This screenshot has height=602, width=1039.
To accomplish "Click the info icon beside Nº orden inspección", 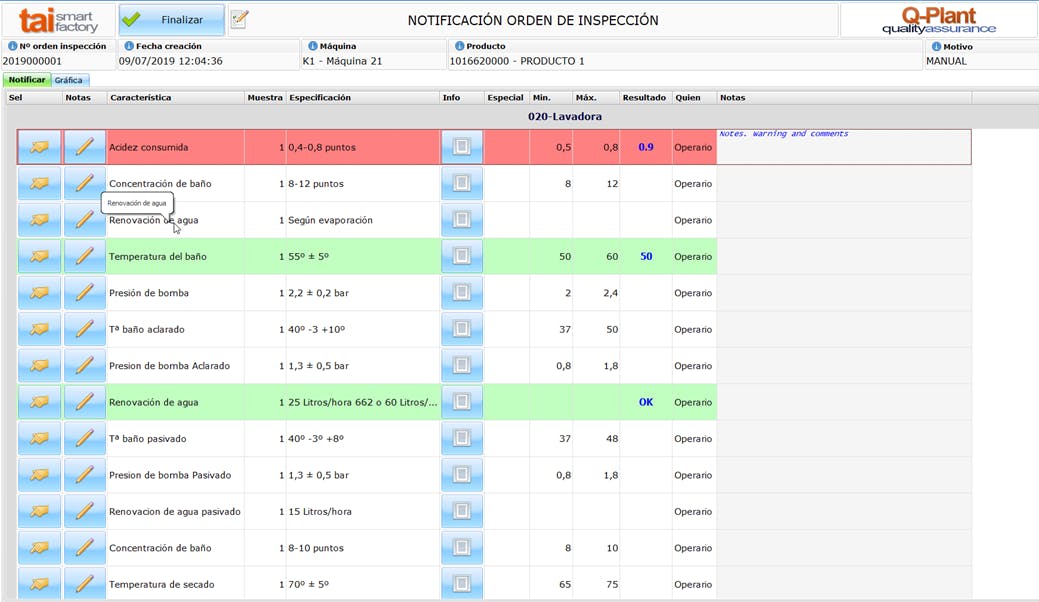I will pos(13,46).
